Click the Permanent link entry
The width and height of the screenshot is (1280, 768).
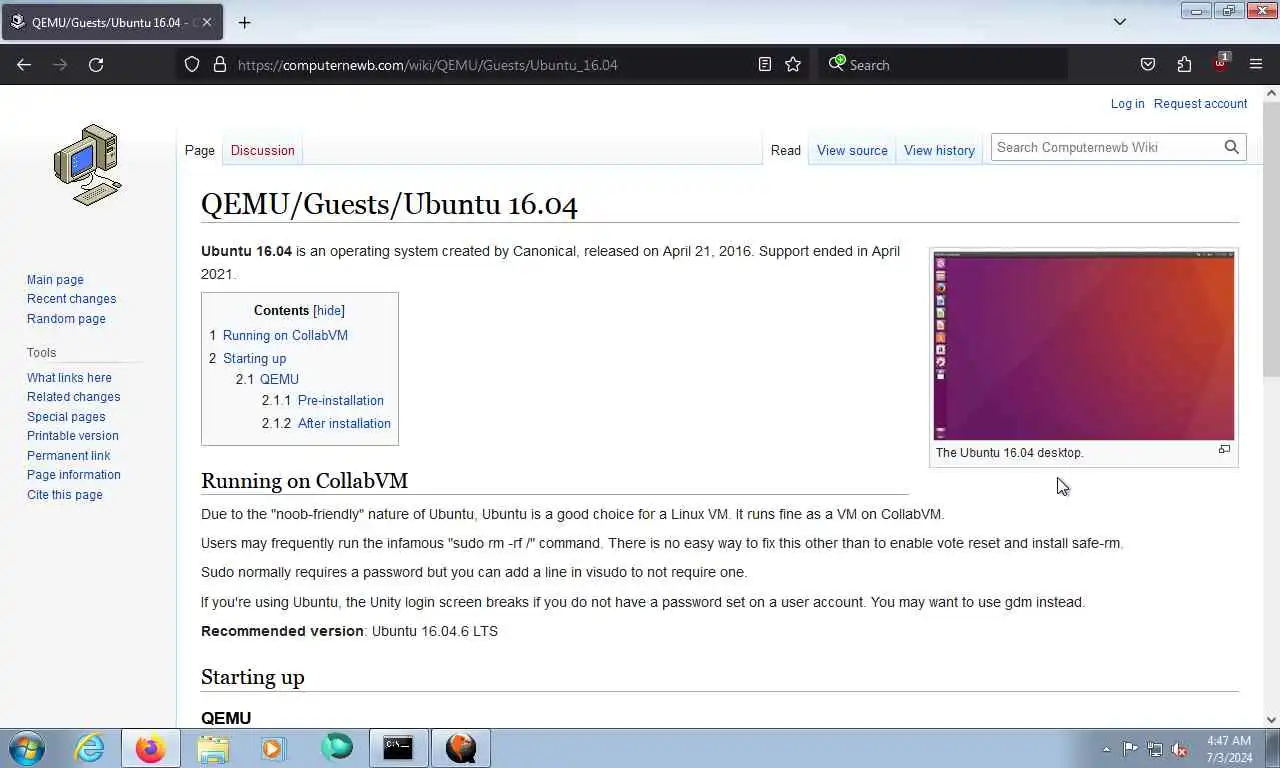point(68,456)
